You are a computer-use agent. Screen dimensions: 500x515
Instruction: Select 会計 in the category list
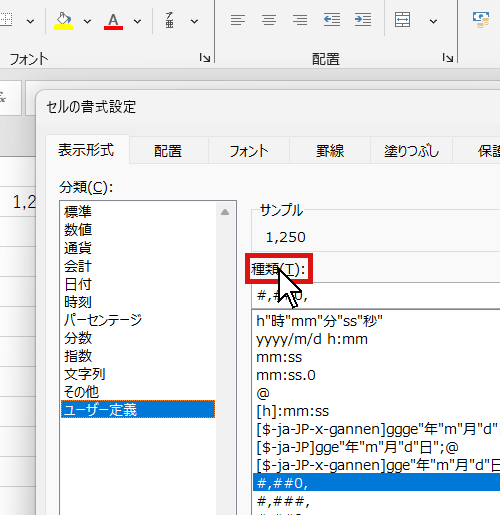pyautogui.click(x=138, y=266)
